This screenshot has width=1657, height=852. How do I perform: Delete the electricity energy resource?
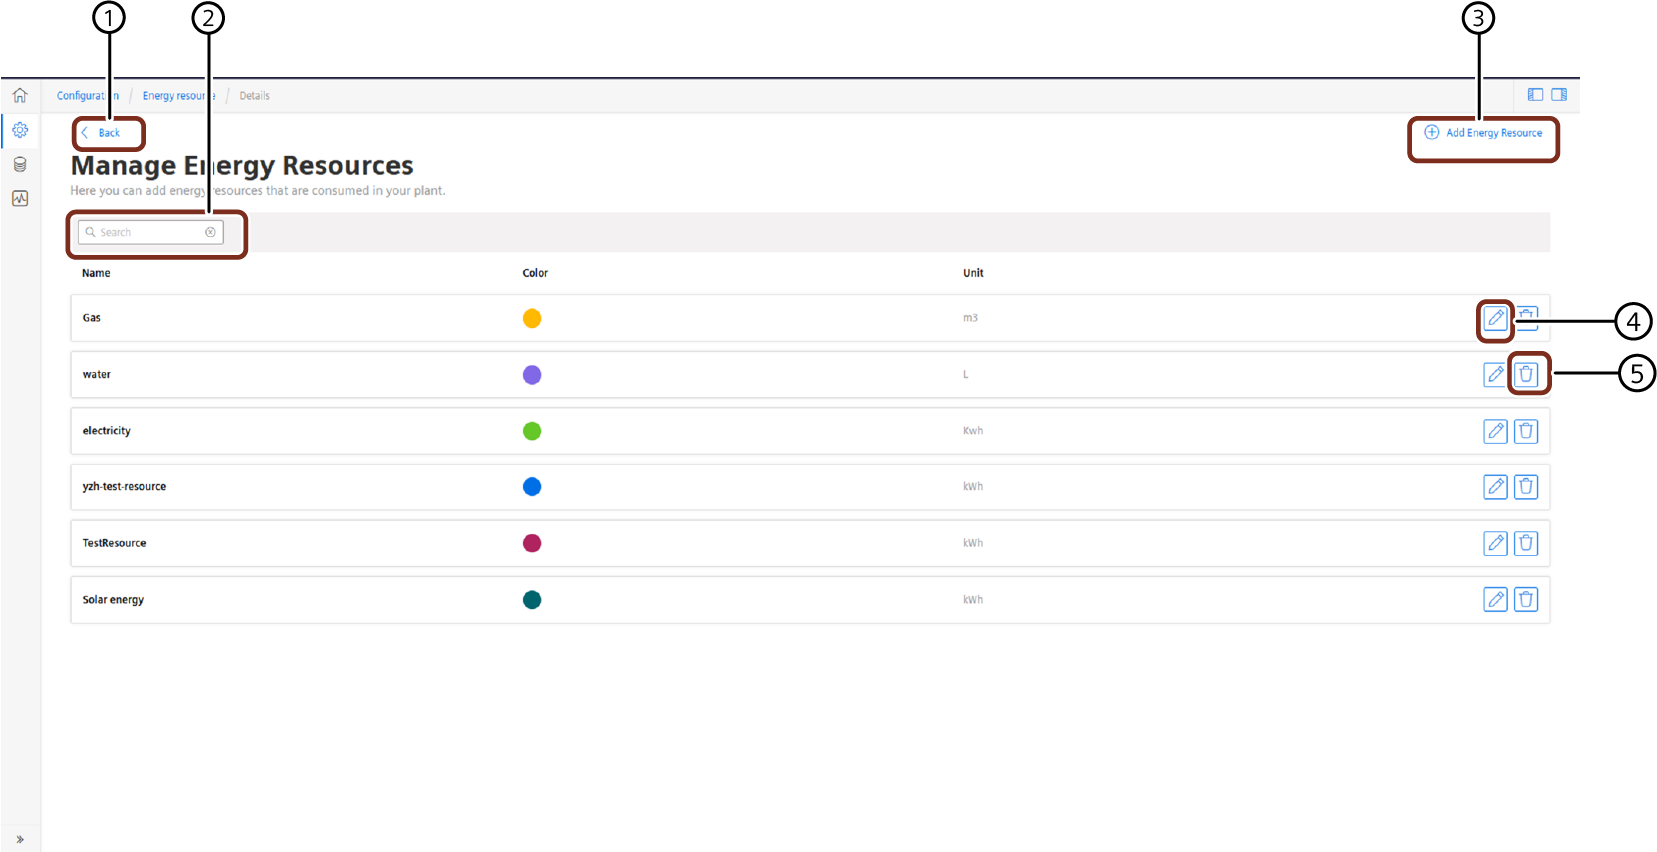pyautogui.click(x=1526, y=431)
